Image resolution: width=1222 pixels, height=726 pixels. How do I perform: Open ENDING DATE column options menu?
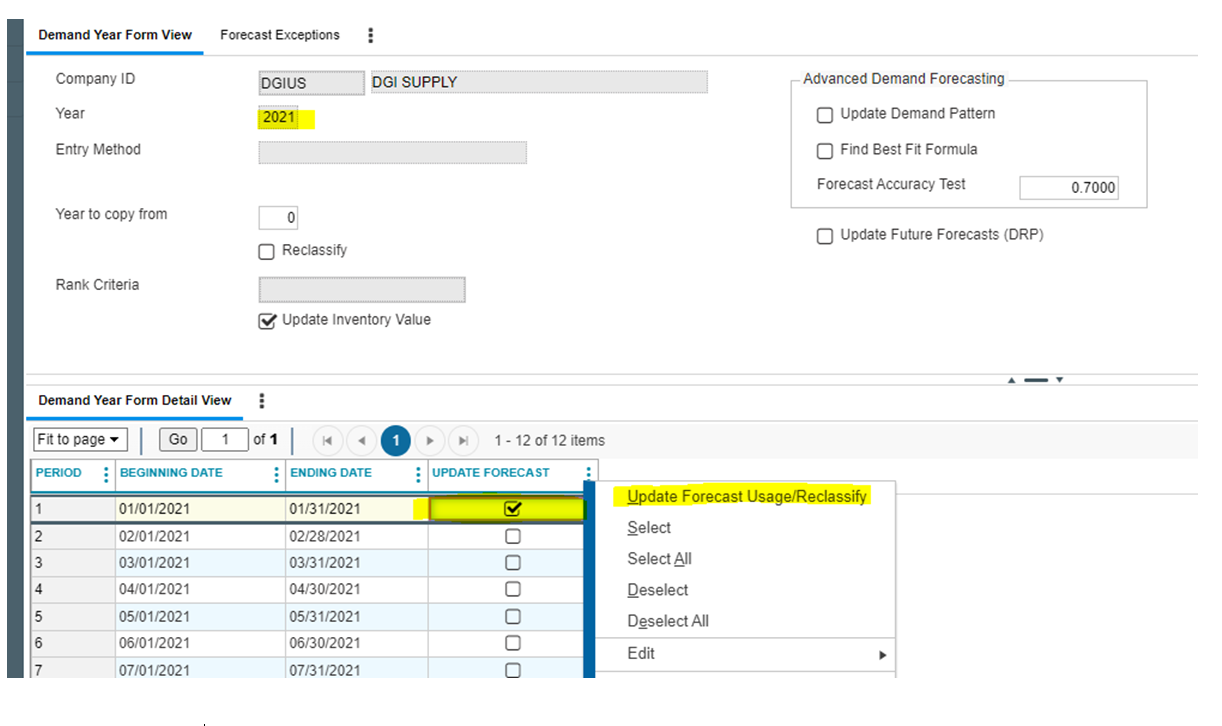[418, 474]
